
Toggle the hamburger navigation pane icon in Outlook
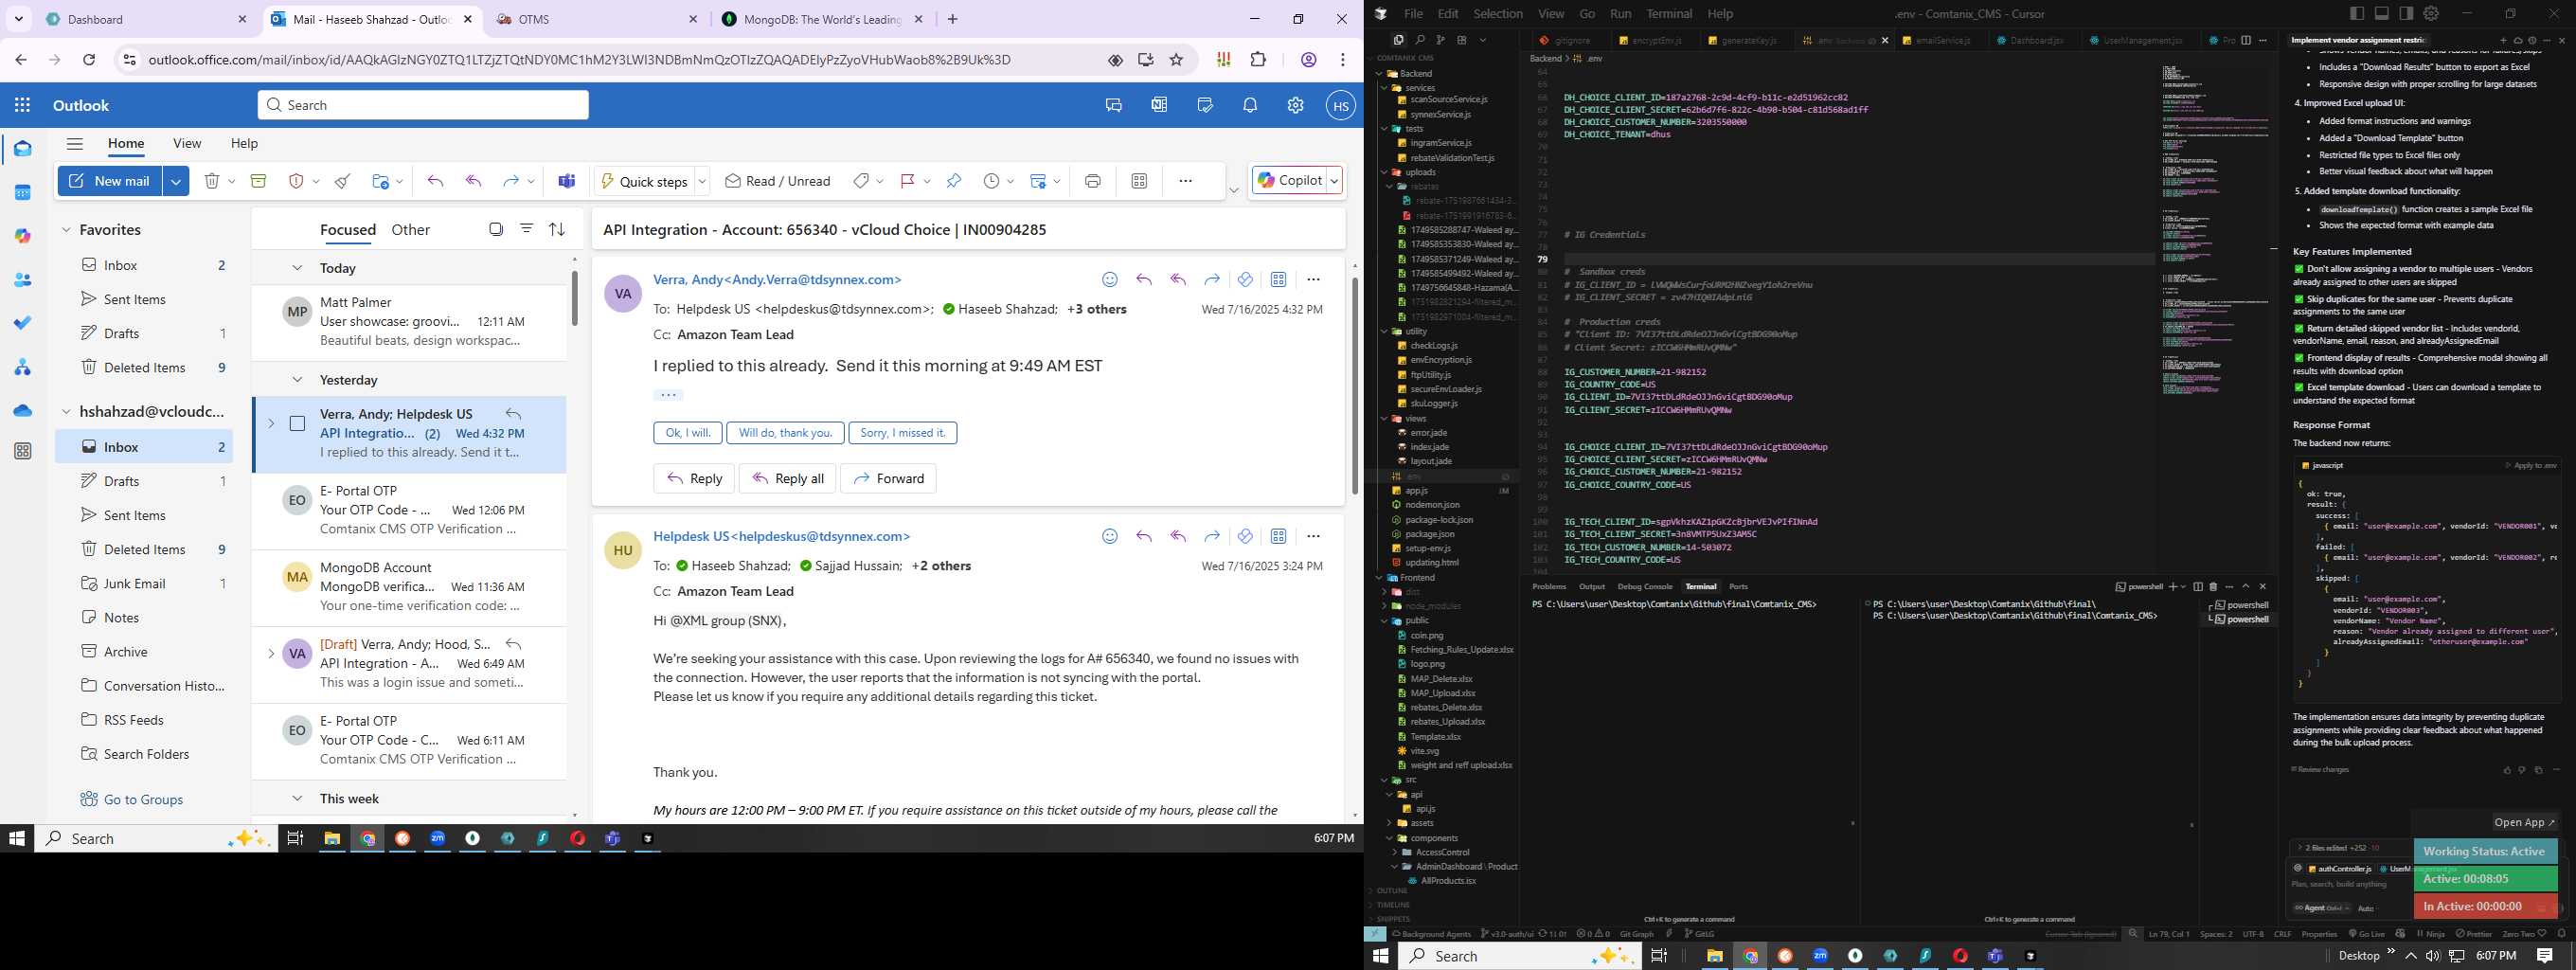click(74, 143)
